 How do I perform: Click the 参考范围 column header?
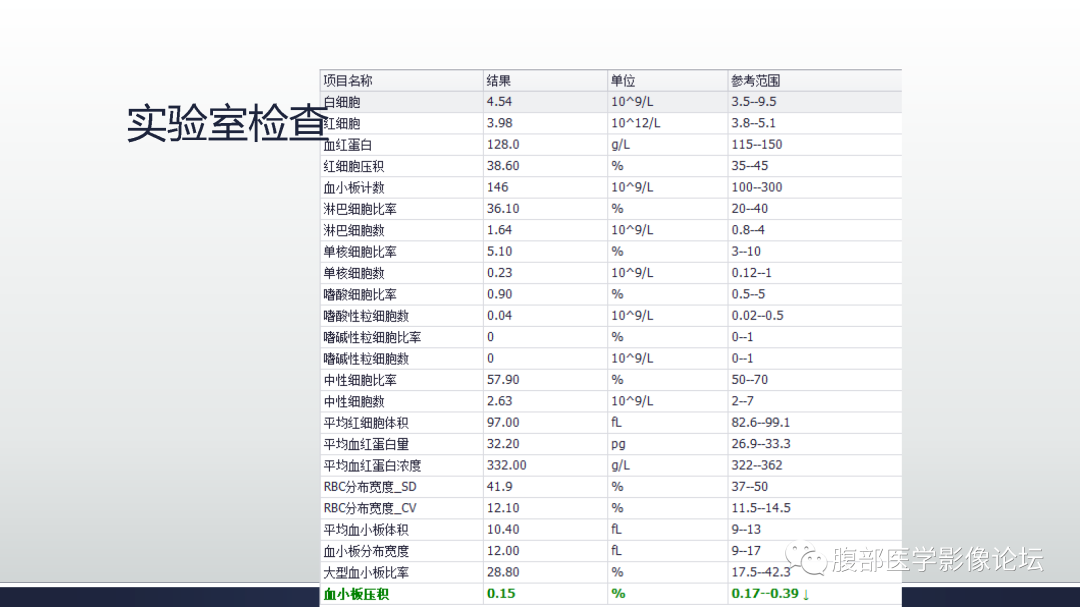coord(756,81)
